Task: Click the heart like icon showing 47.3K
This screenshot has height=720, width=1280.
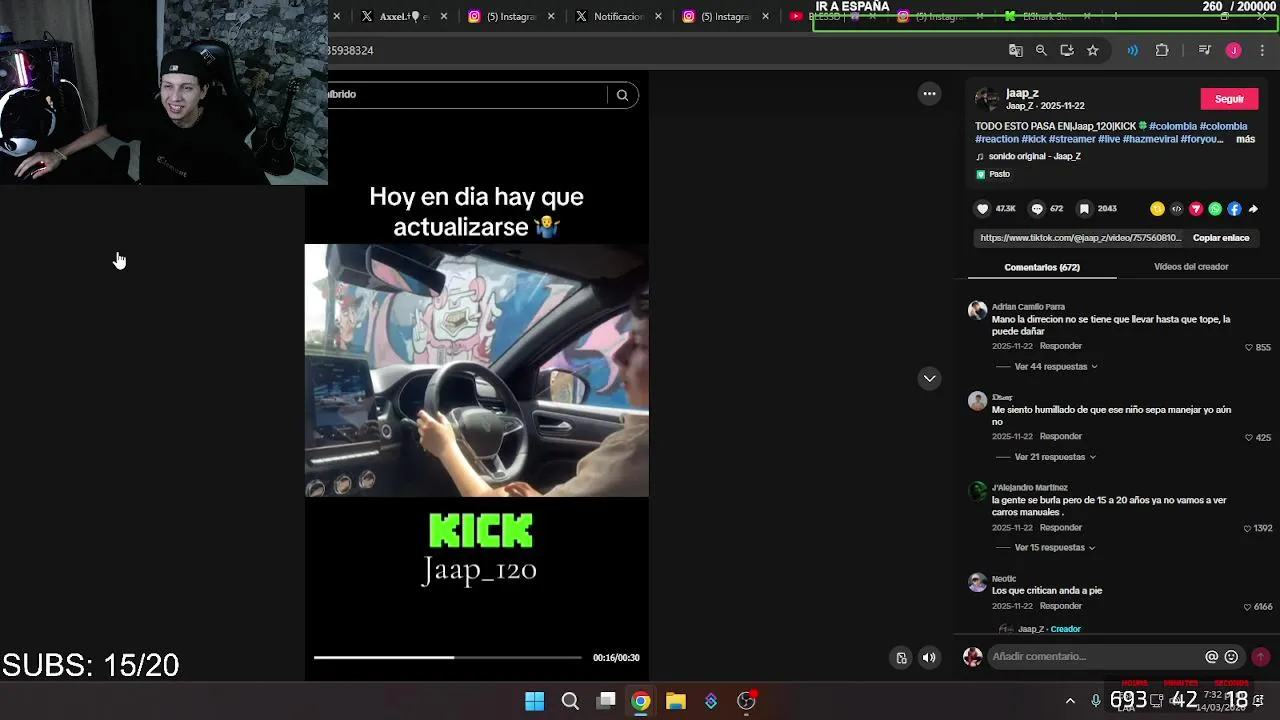Action: [982, 209]
